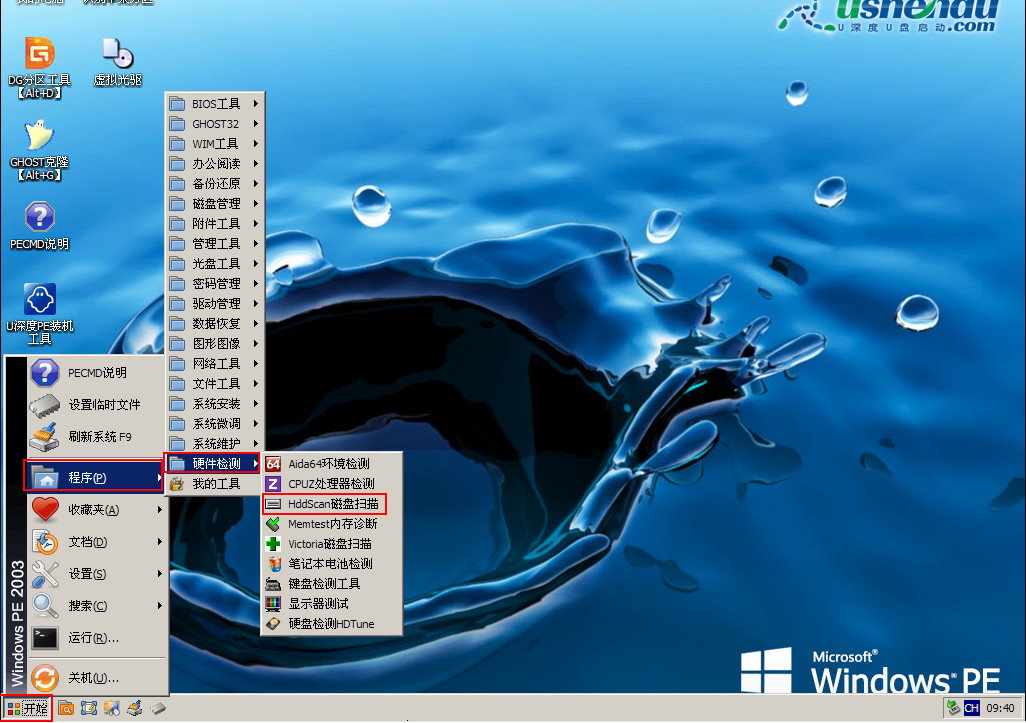The image size is (1026, 723).
Task: Open the 虚拟光驱 desktop icon
Action: (x=118, y=62)
